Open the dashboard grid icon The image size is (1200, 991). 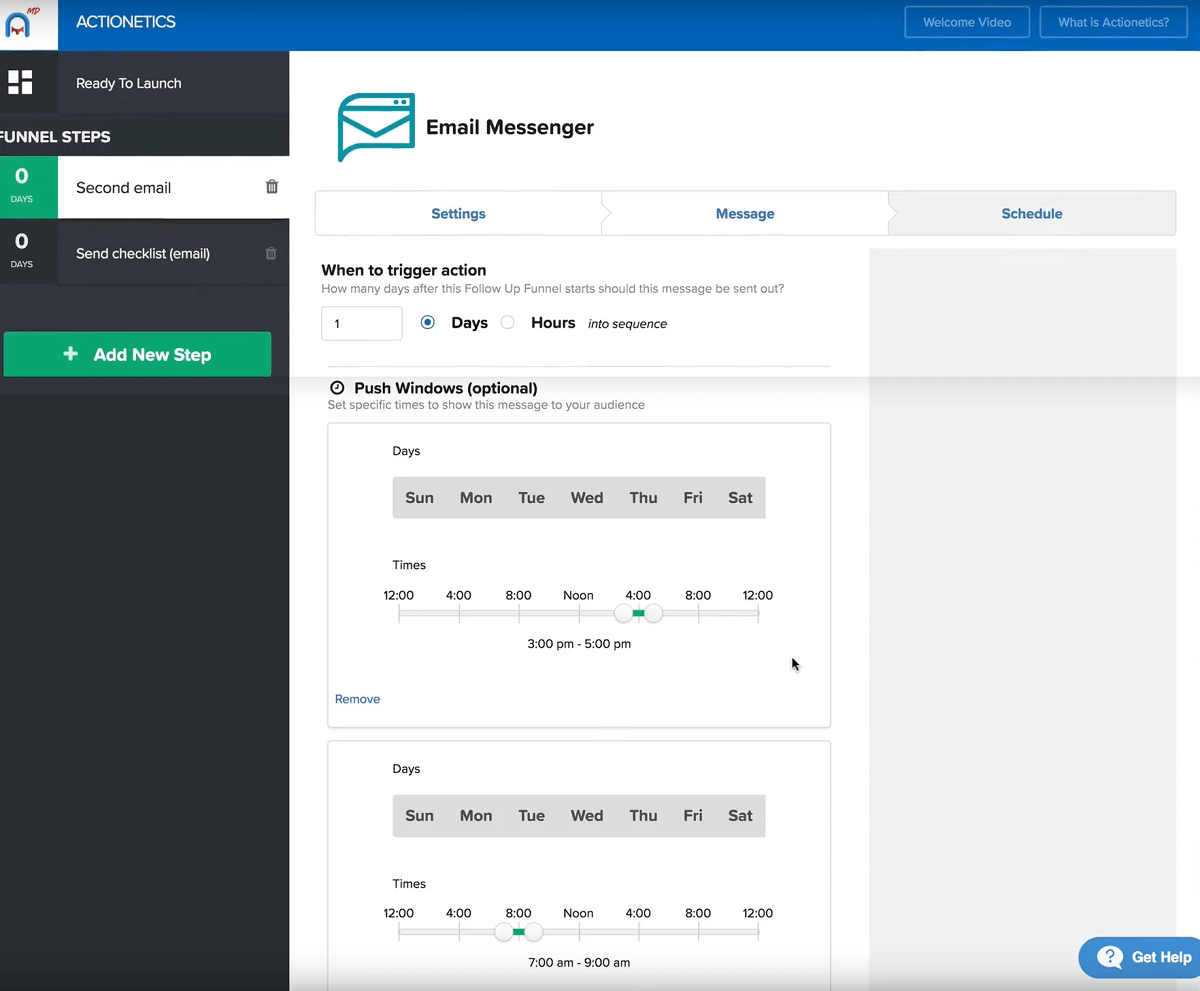coord(20,83)
